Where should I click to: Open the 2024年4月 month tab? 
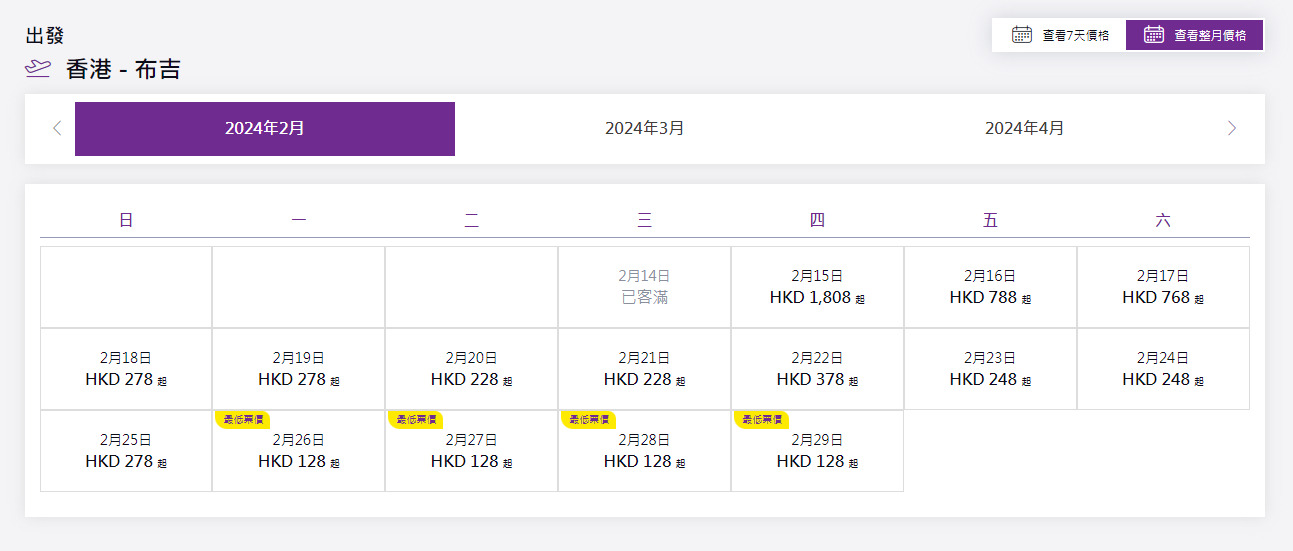pos(1025,129)
